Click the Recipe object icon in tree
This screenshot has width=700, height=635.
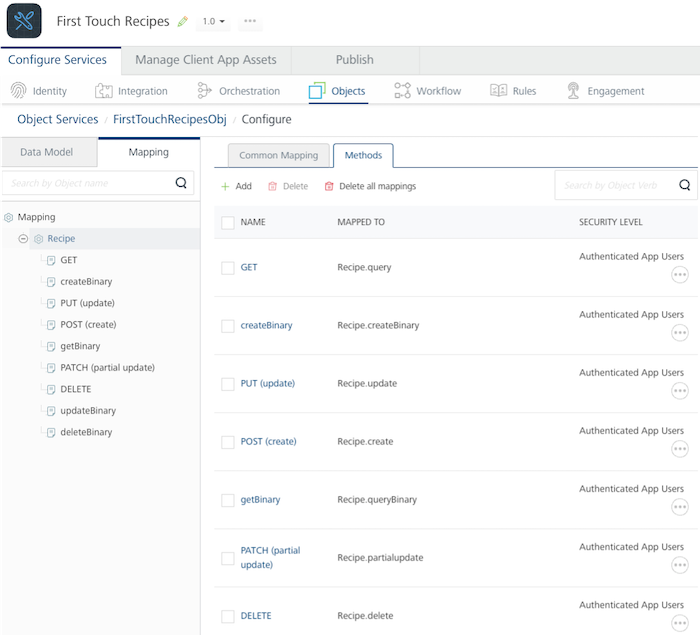(x=39, y=239)
